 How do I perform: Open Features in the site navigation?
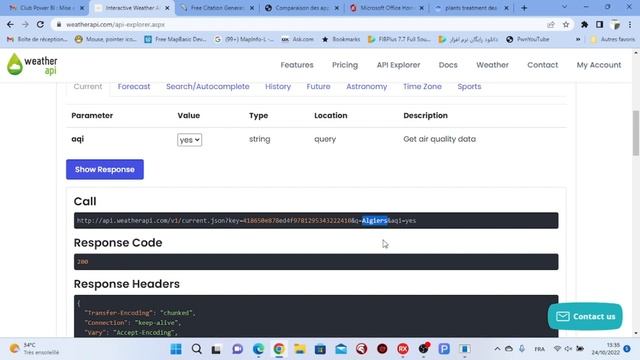coord(297,65)
